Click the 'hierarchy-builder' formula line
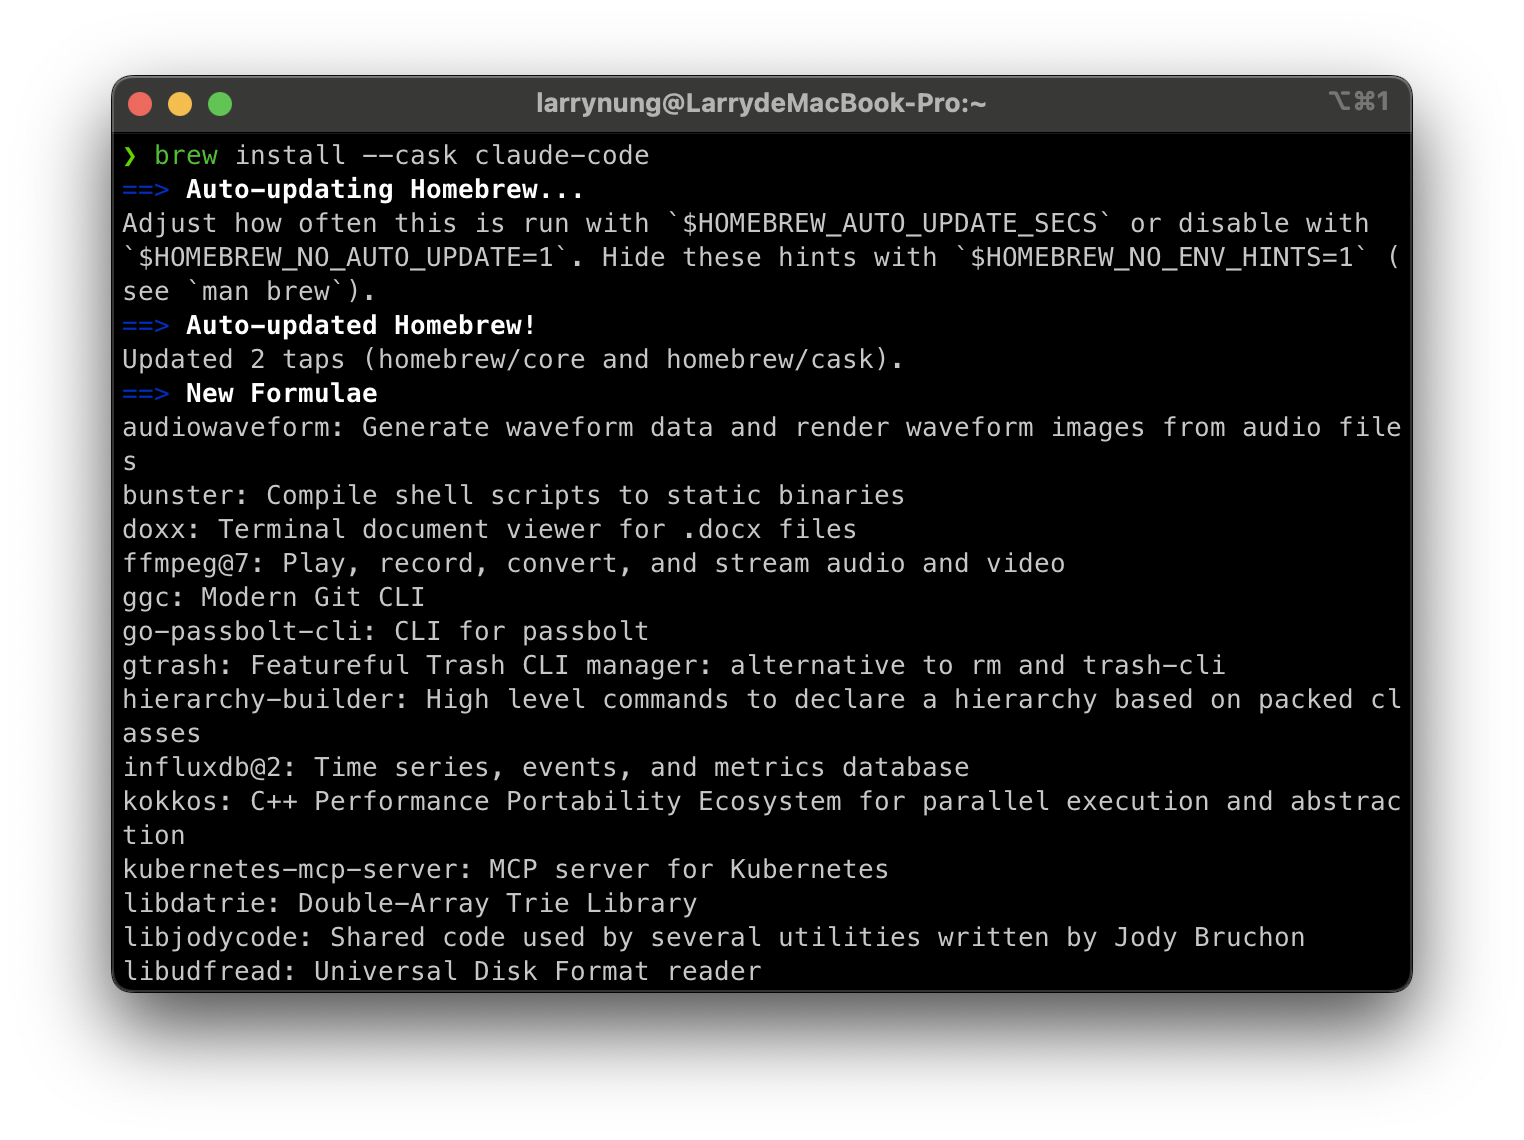This screenshot has height=1140, width=1524. 762,717
